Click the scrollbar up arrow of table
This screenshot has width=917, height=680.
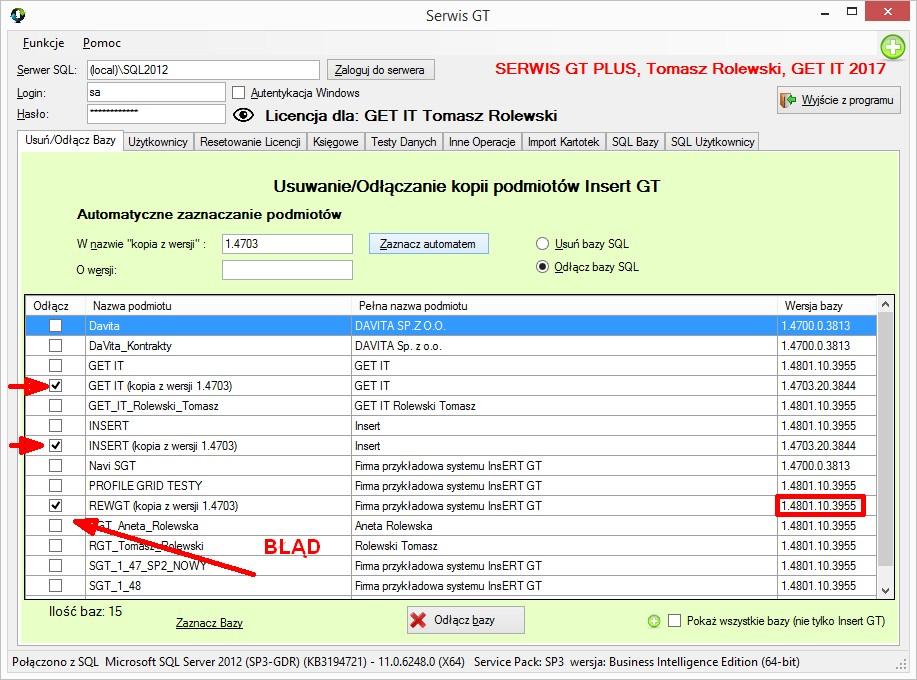(885, 305)
